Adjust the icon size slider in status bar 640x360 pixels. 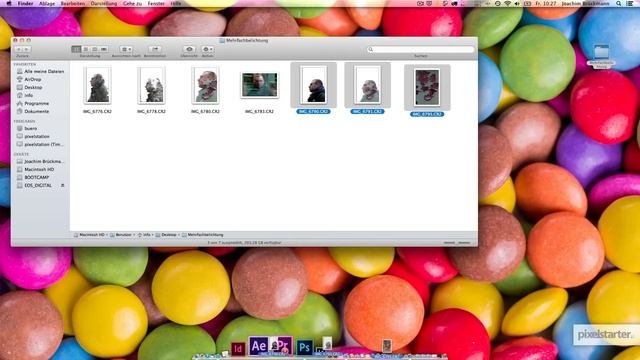pos(457,243)
